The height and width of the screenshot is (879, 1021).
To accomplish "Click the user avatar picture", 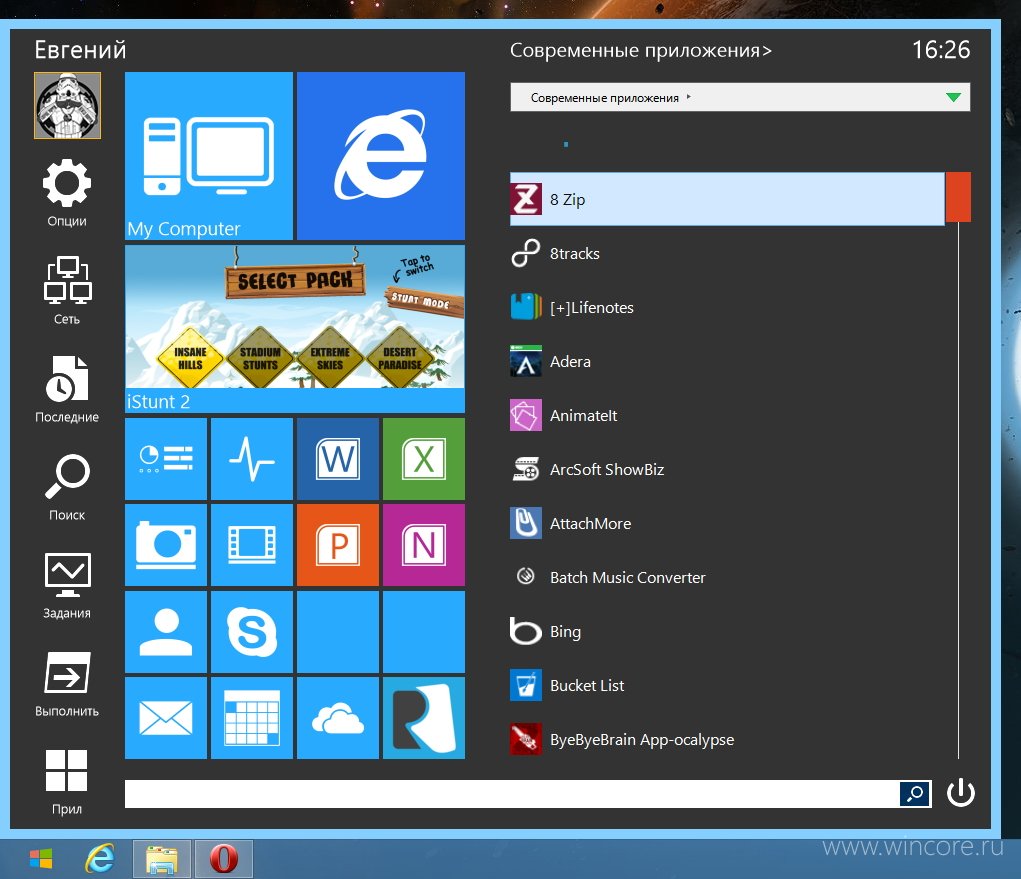I will point(68,105).
